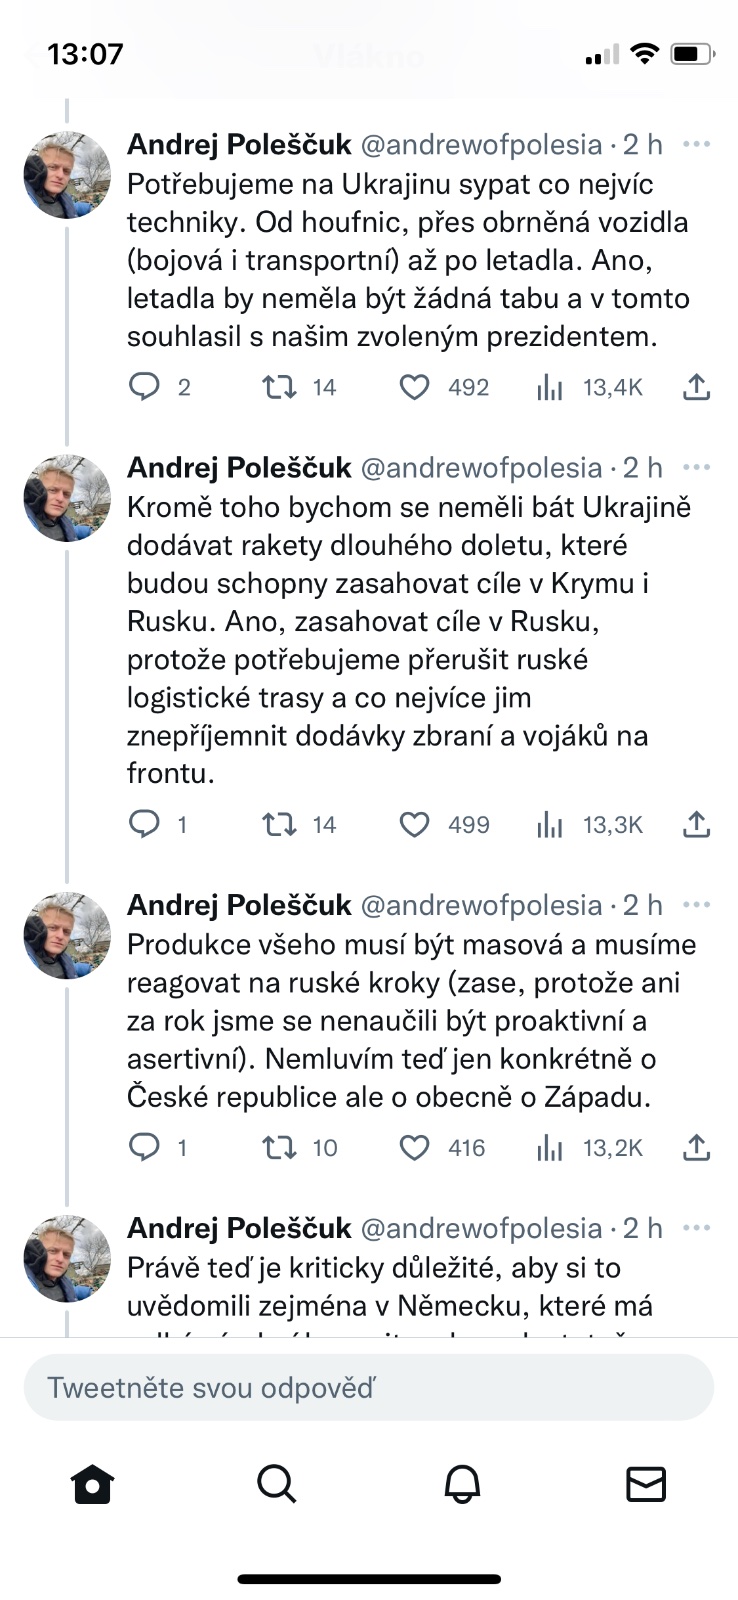View analytics for the 13,3K views tweet
Image resolution: width=738 pixels, height=1600 pixels.
[550, 825]
